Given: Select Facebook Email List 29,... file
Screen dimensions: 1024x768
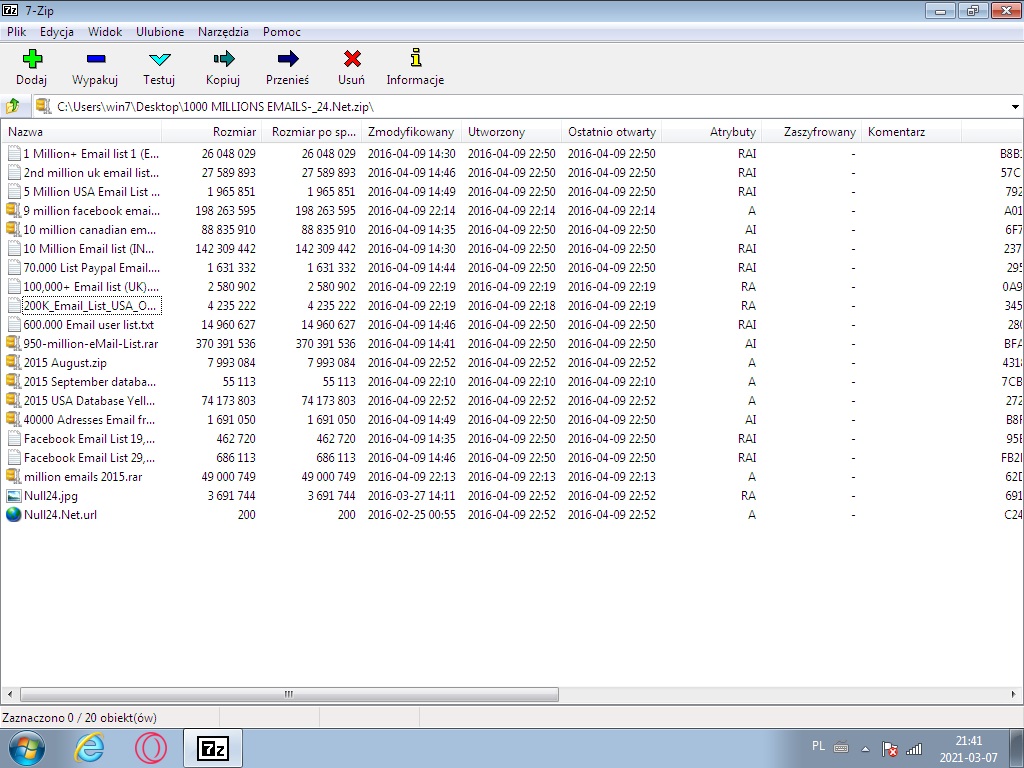Looking at the screenshot, I should click(x=89, y=457).
